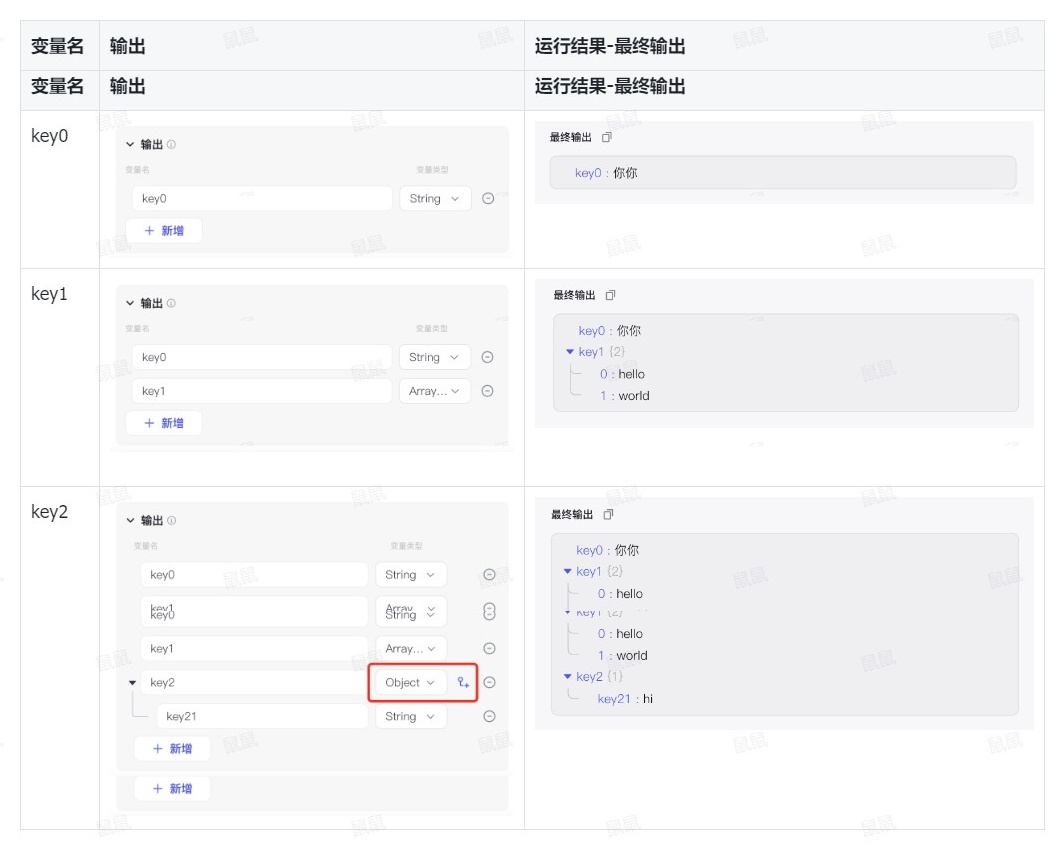Delete the key1 Array variable above the key2 Object field

pos(489,648)
